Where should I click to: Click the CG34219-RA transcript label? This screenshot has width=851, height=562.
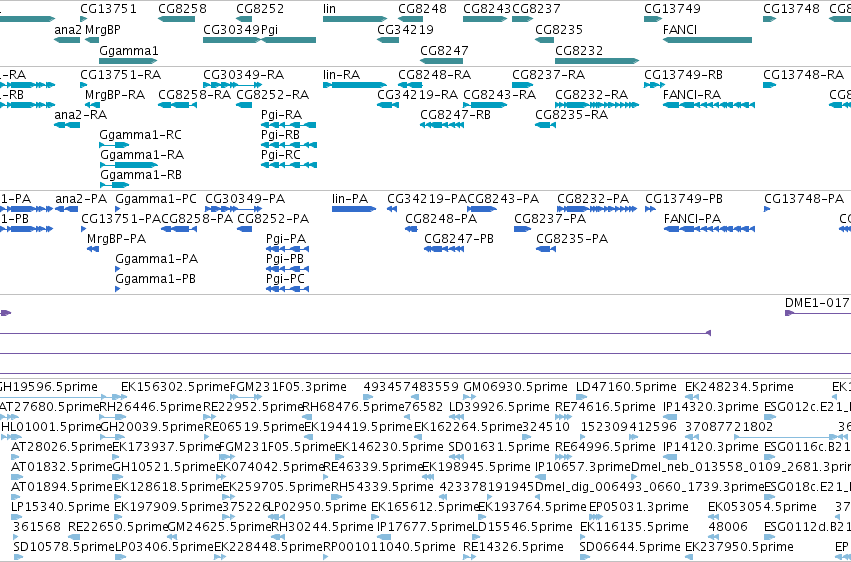pyautogui.click(x=417, y=94)
